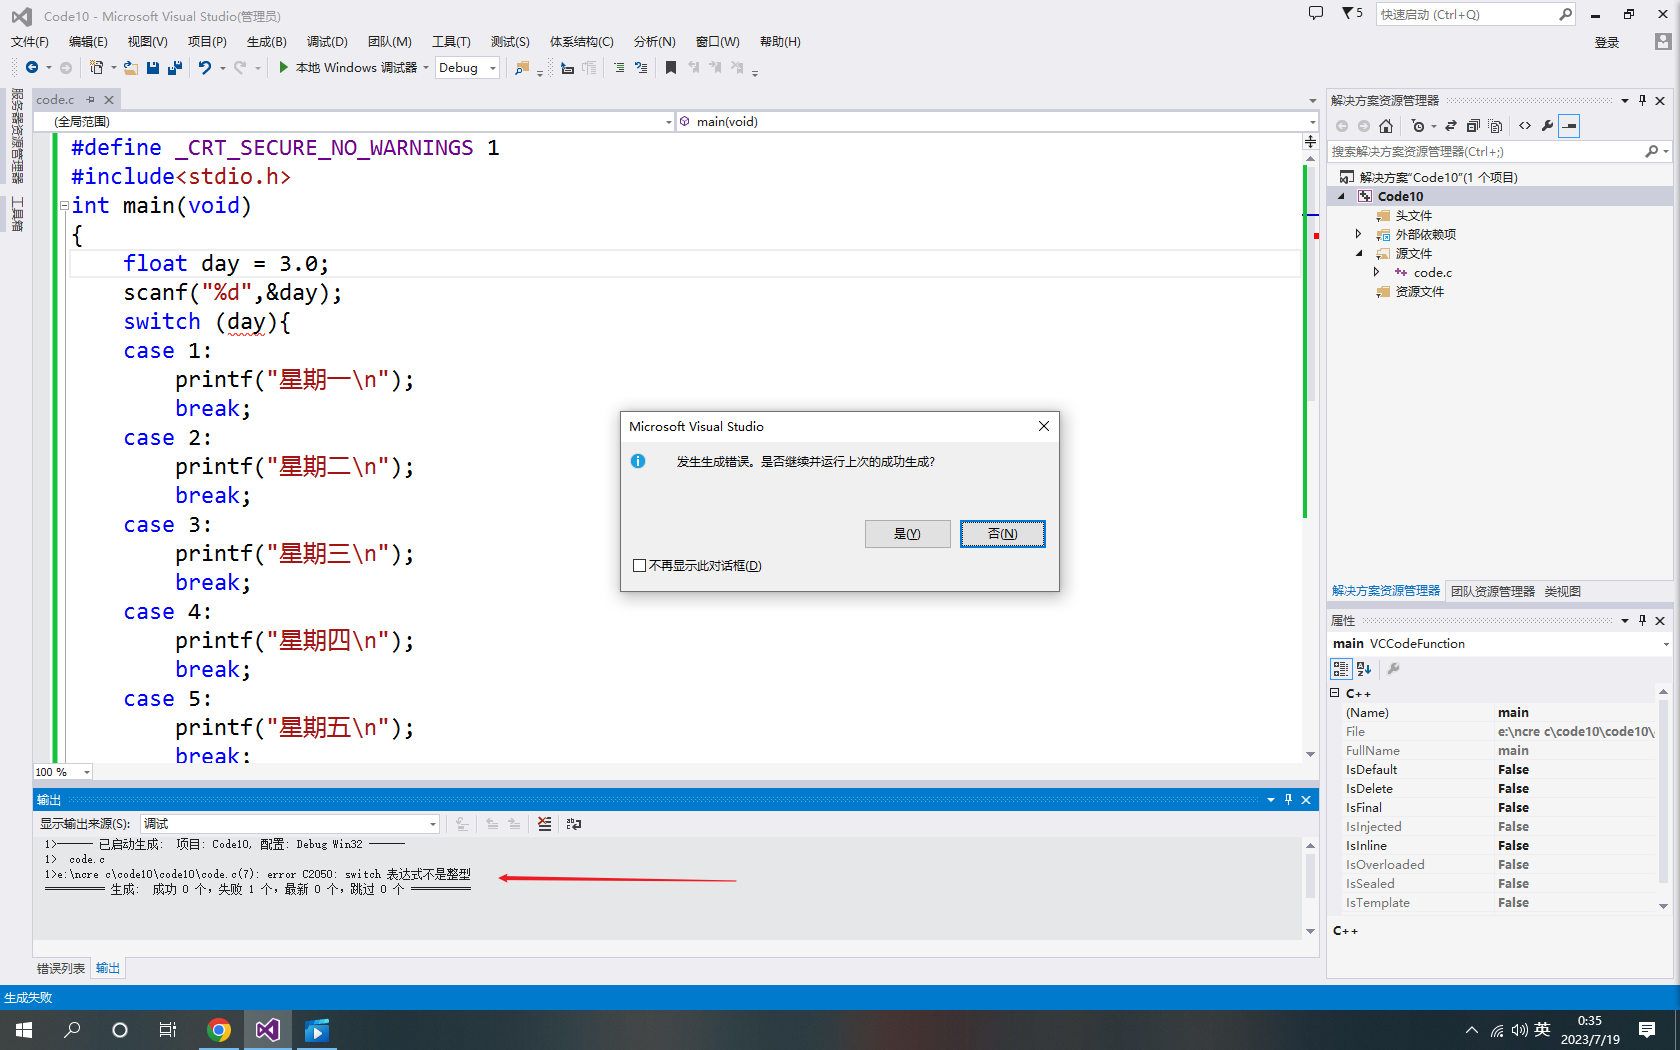Open the debugger target dropdown arrow
The height and width of the screenshot is (1050, 1680).
click(426, 68)
